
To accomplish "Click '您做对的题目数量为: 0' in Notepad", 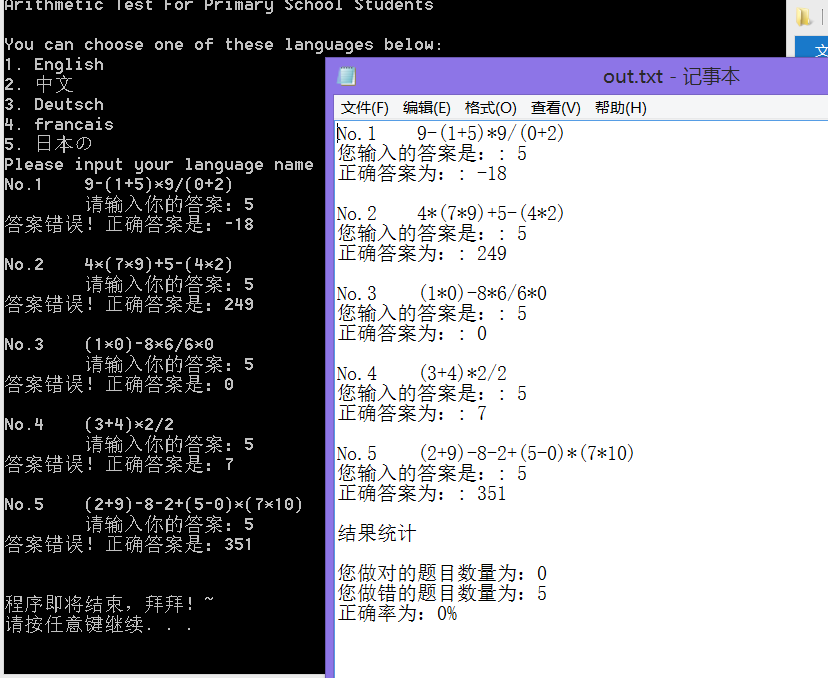I will (442, 573).
